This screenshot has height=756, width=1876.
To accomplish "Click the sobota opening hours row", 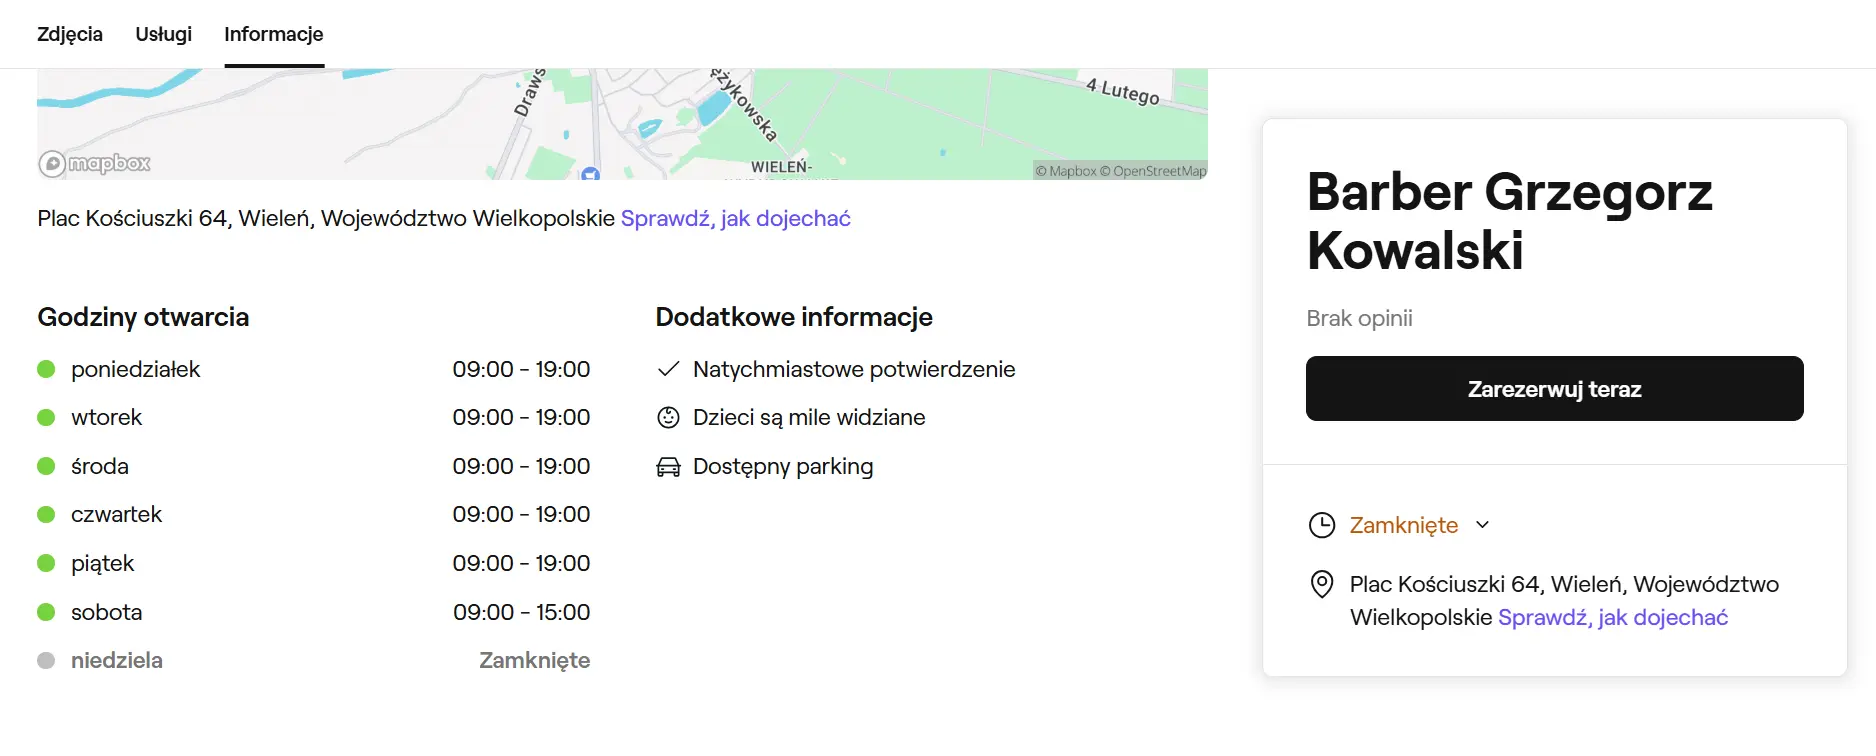I will coord(313,612).
